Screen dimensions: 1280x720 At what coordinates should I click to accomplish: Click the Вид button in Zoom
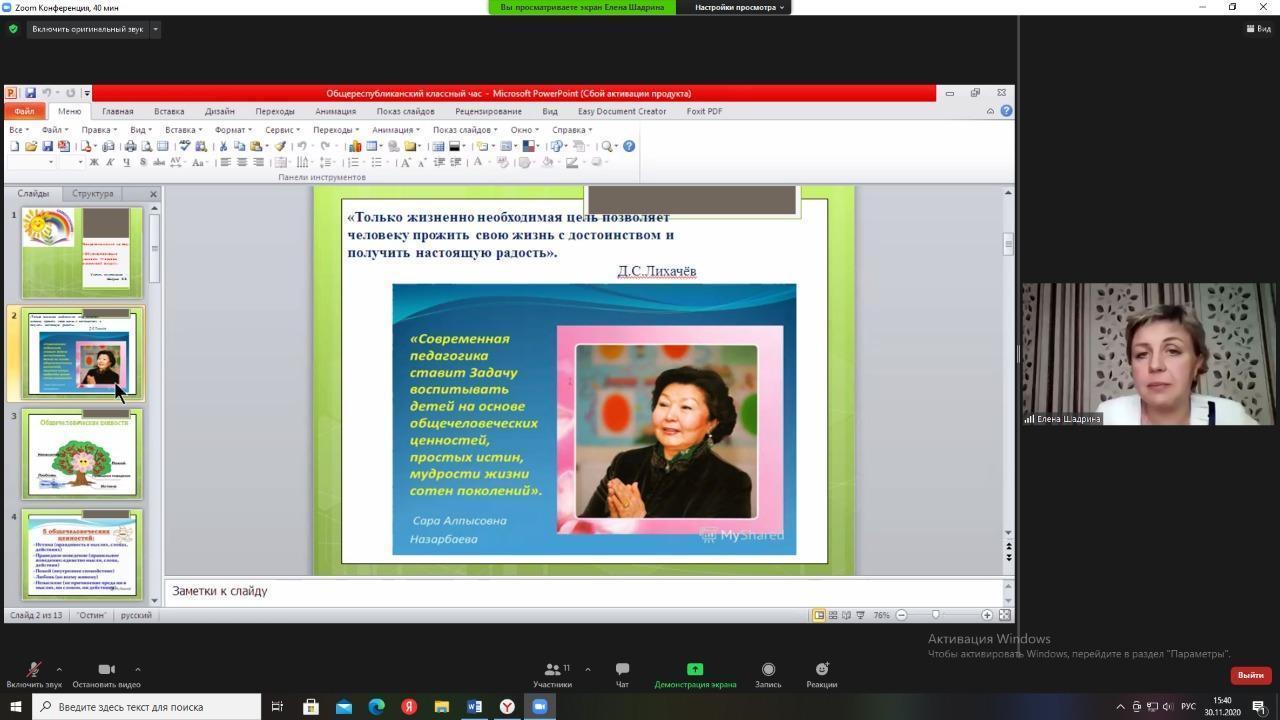(x=1259, y=29)
